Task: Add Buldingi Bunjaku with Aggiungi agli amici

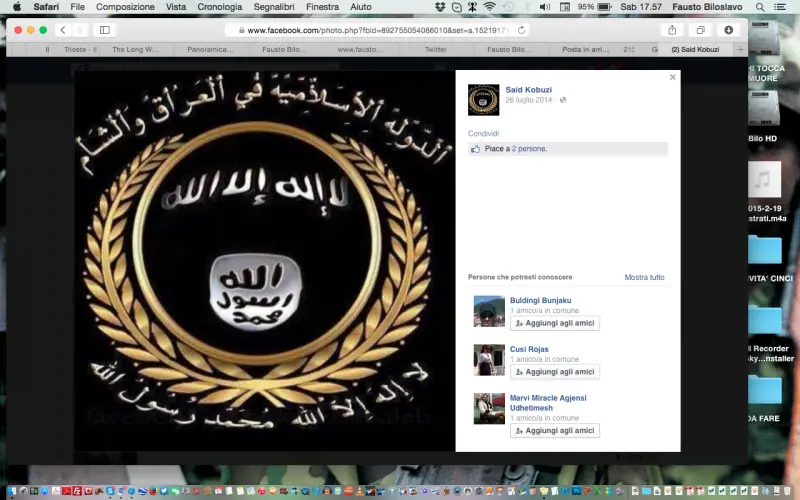Action: (x=555, y=323)
